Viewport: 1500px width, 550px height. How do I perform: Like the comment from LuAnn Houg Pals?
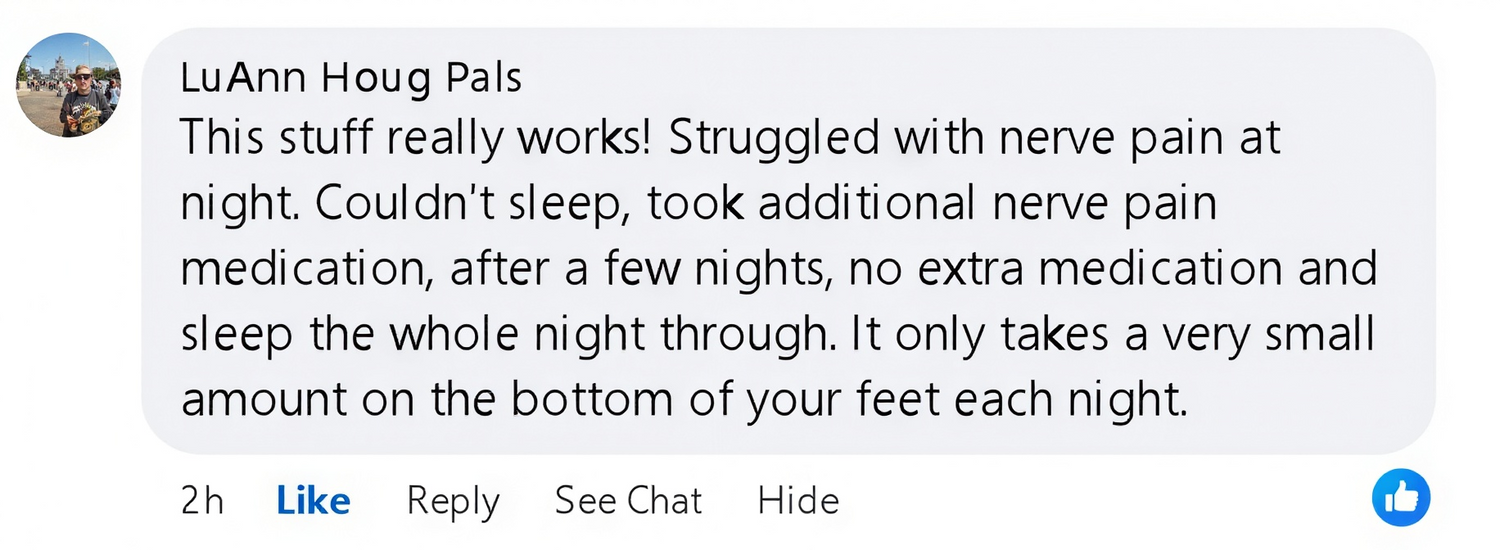tap(313, 500)
